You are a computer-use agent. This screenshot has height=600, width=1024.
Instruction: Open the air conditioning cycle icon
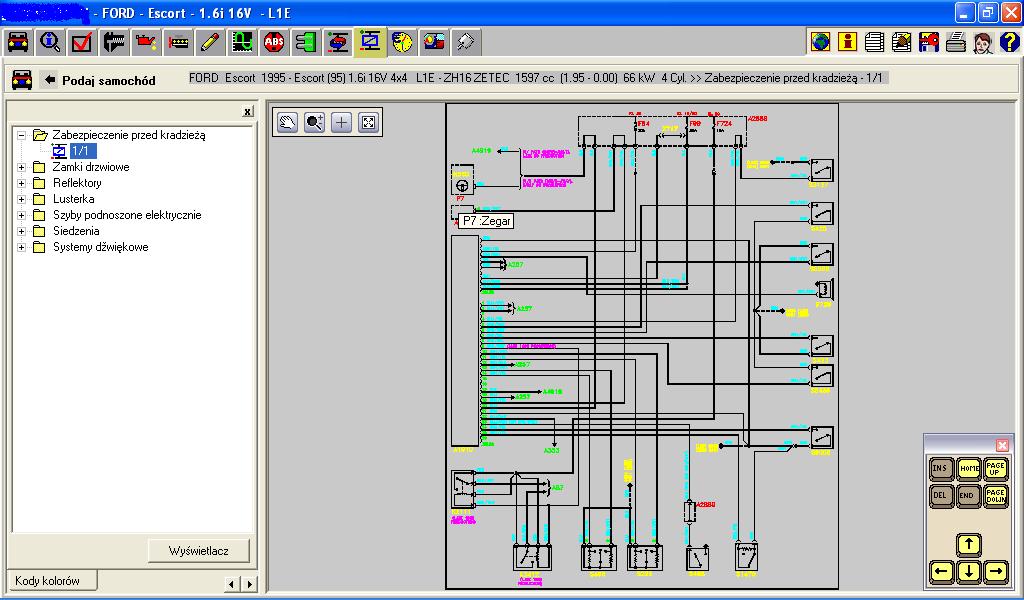pyautogui.click(x=338, y=42)
